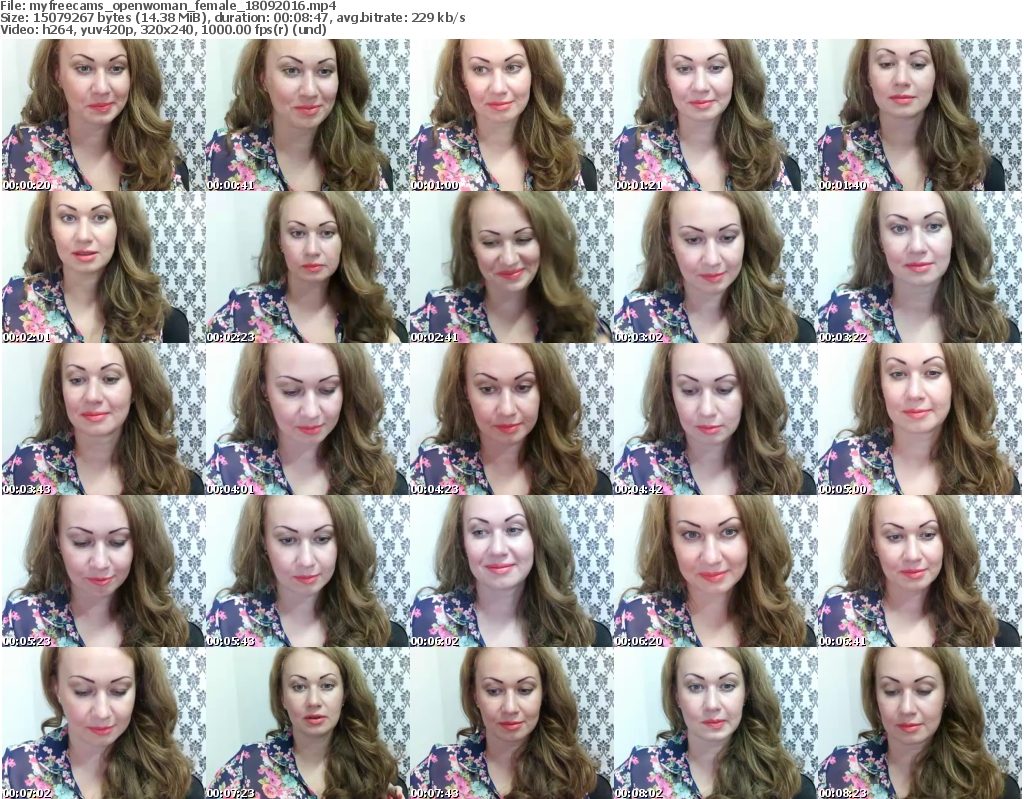Click the frame stamped 00:03:43
Screen dimensions: 1024x799
103,419
